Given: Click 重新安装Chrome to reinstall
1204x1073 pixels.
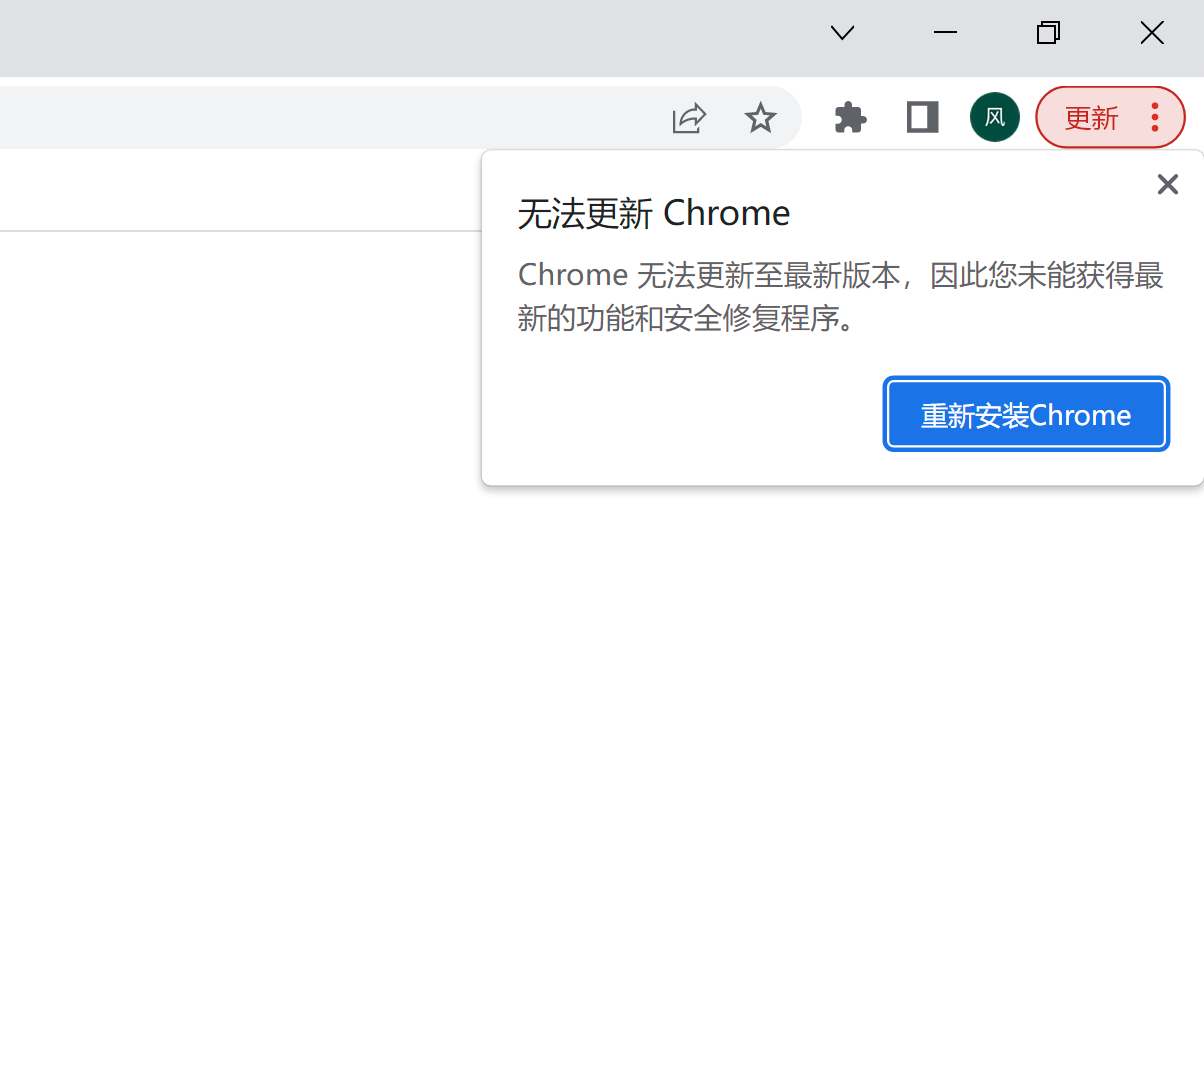Looking at the screenshot, I should tap(1025, 413).
